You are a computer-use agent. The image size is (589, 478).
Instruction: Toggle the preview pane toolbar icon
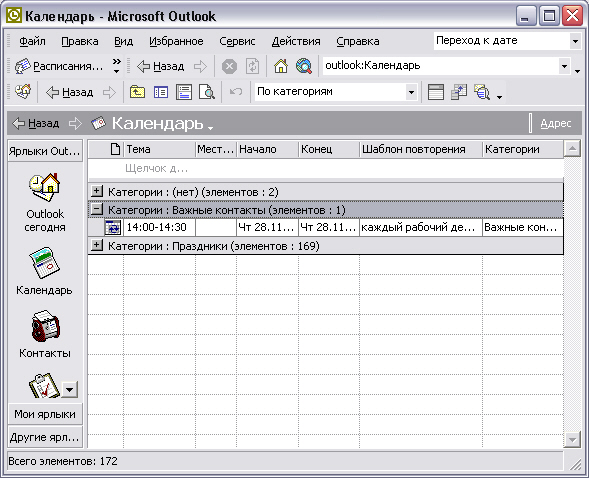coord(184,92)
